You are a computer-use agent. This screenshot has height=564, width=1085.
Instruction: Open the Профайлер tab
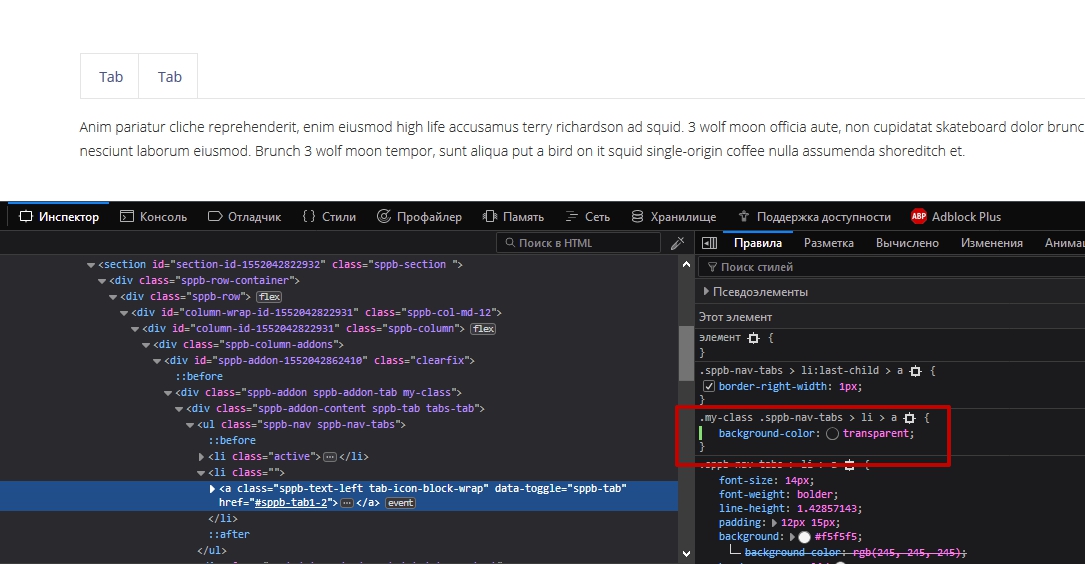419,217
